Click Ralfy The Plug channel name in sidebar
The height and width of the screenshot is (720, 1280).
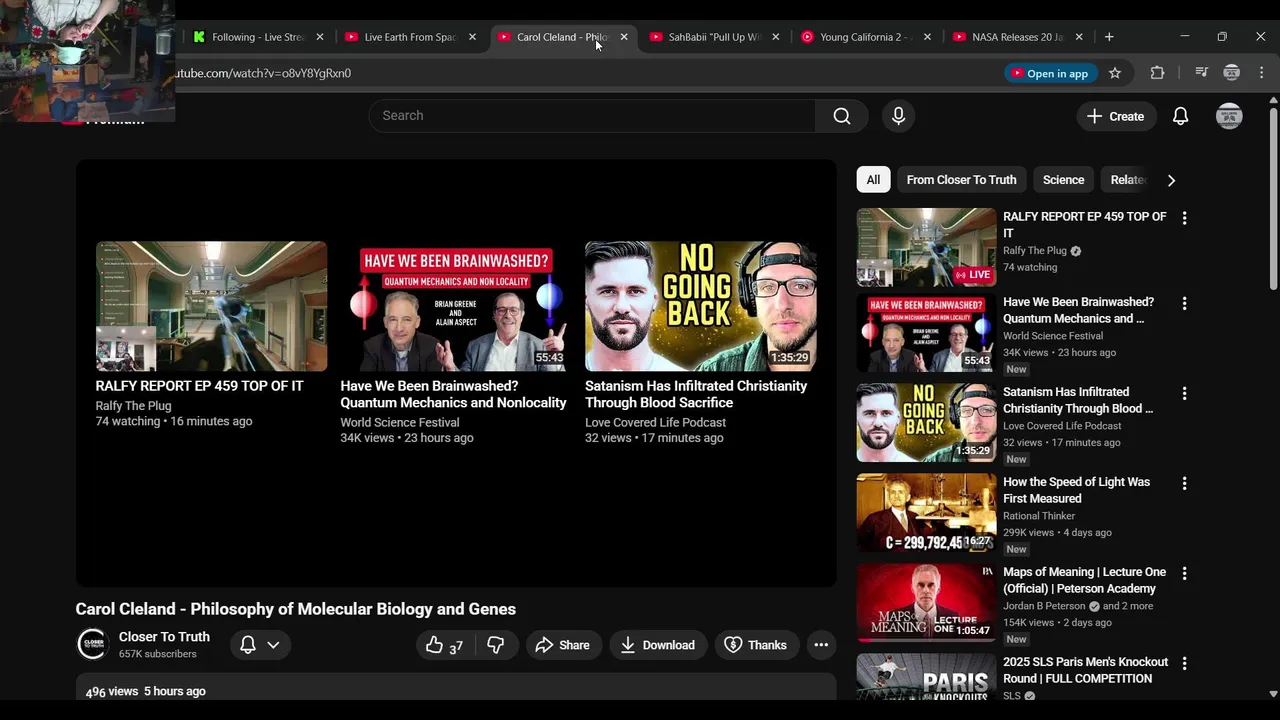(x=1035, y=251)
